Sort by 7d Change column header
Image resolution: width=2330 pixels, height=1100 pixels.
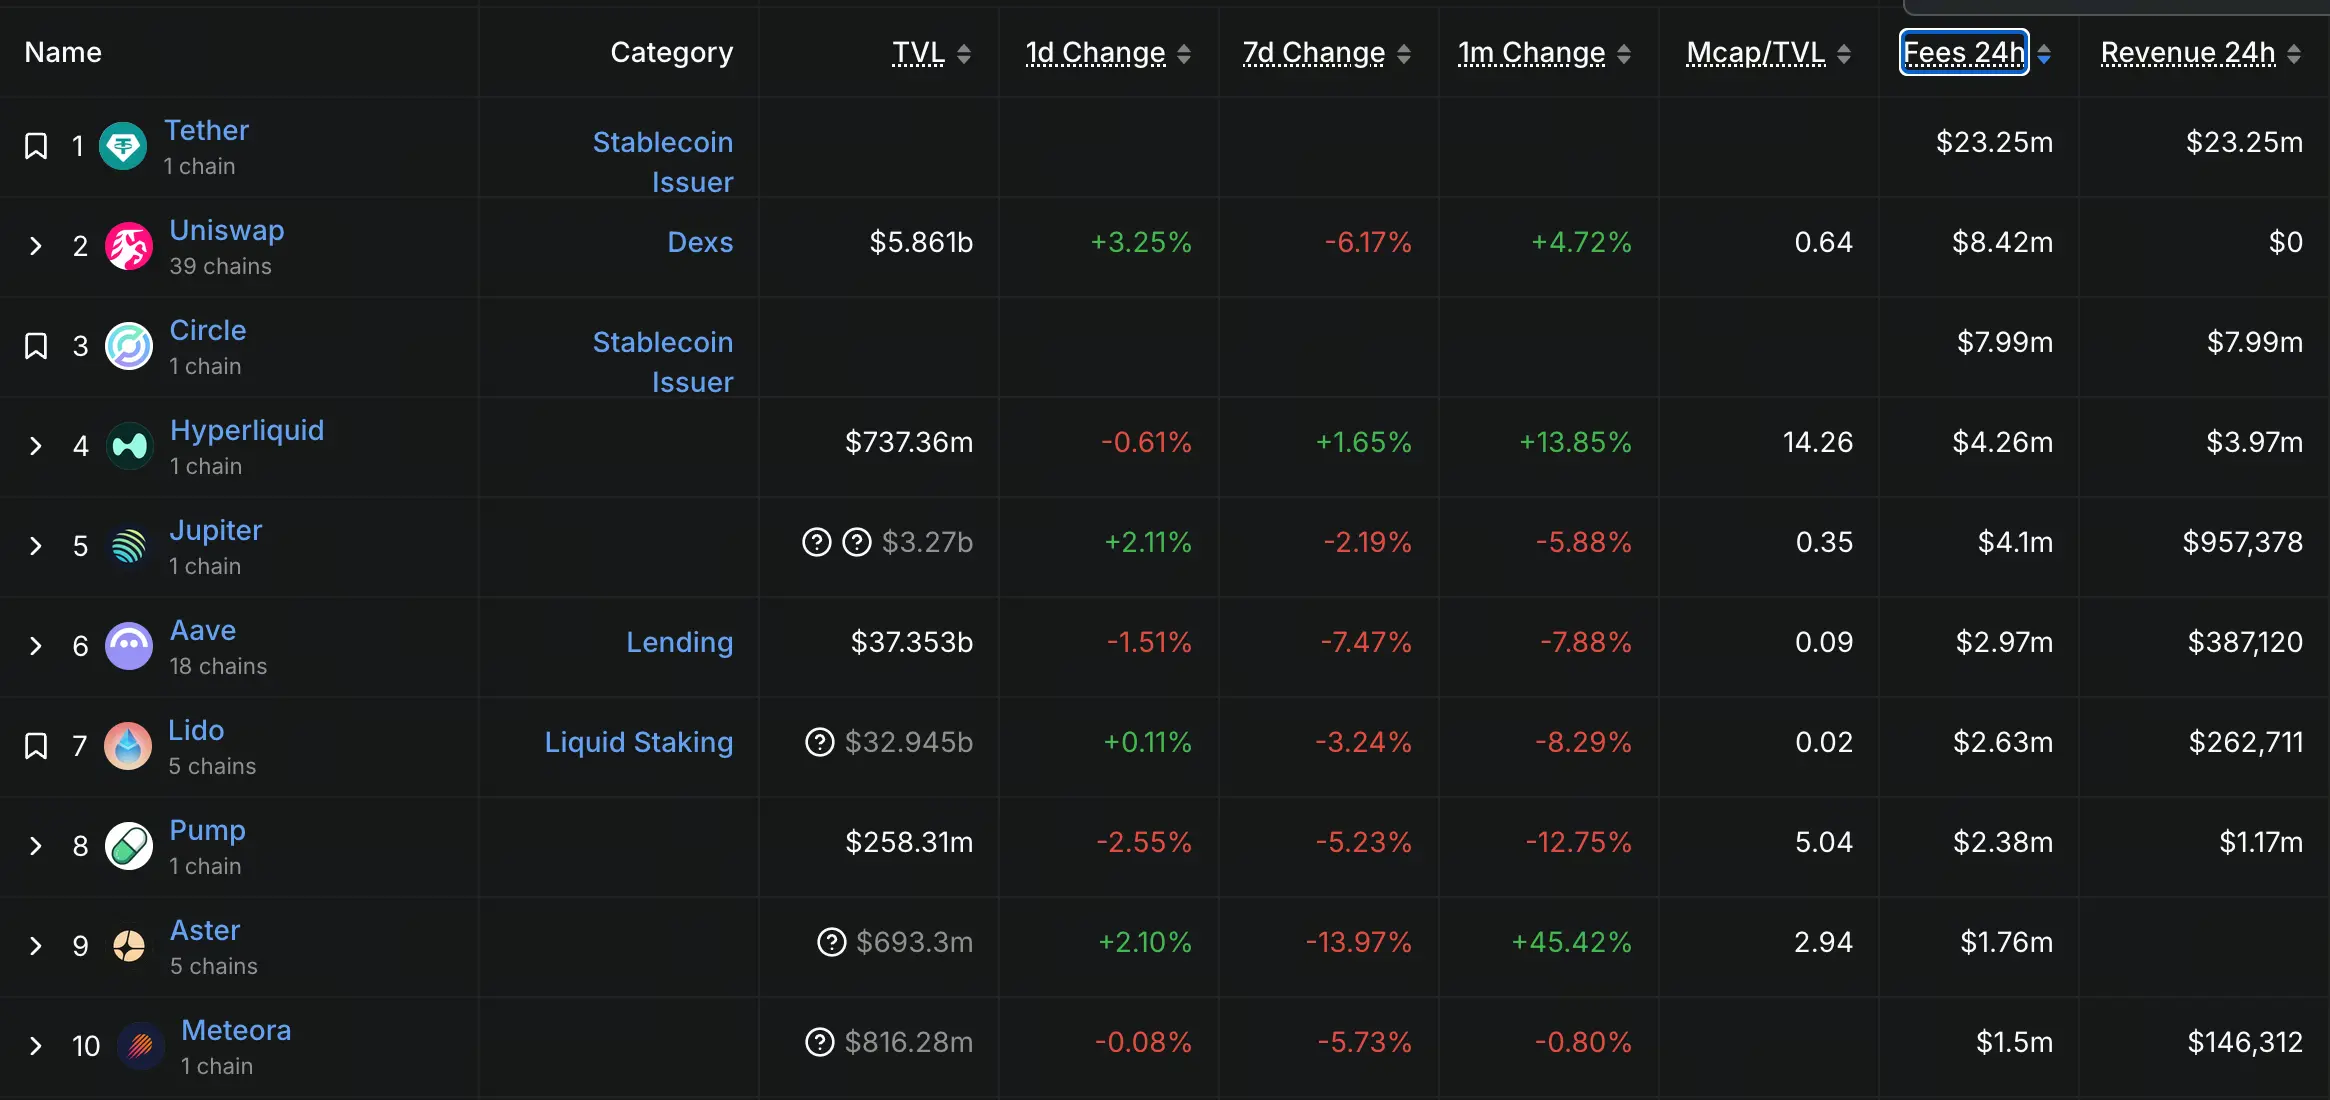(1313, 52)
